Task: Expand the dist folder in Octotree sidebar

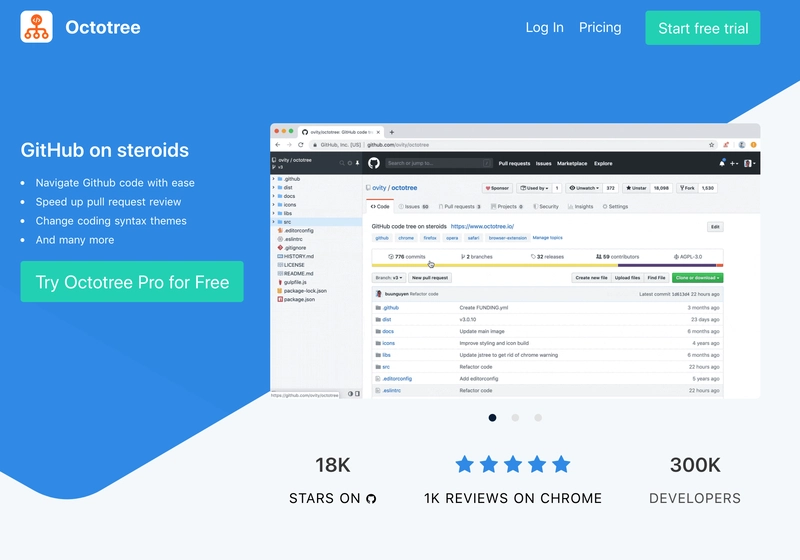Action: [x=274, y=188]
